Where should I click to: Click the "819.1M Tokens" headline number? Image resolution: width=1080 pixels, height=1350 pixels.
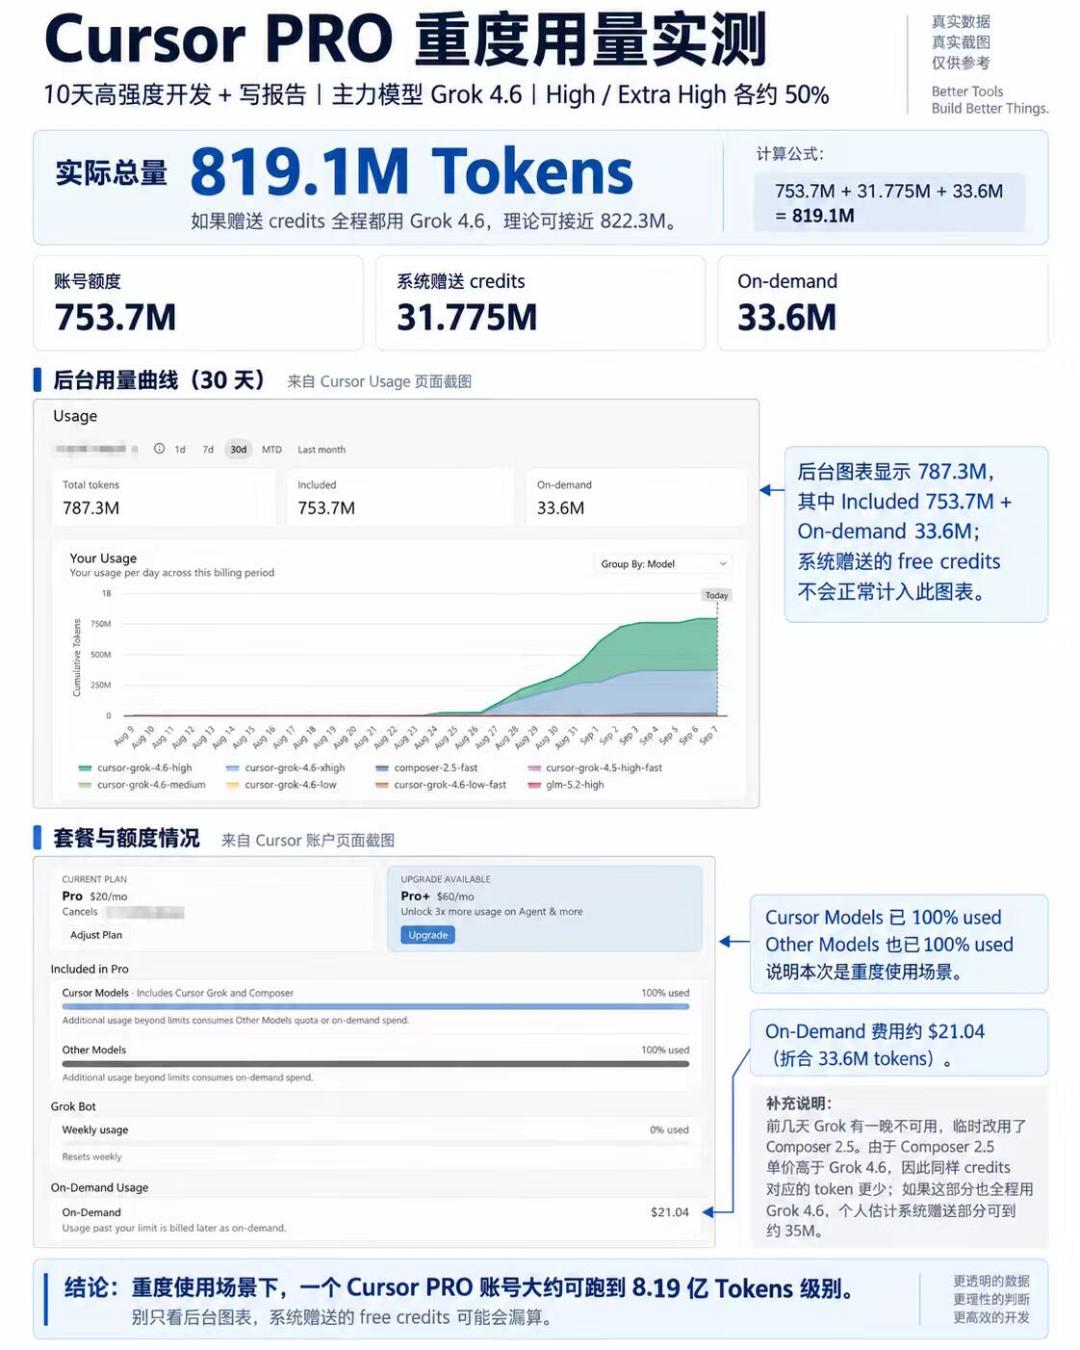(411, 172)
